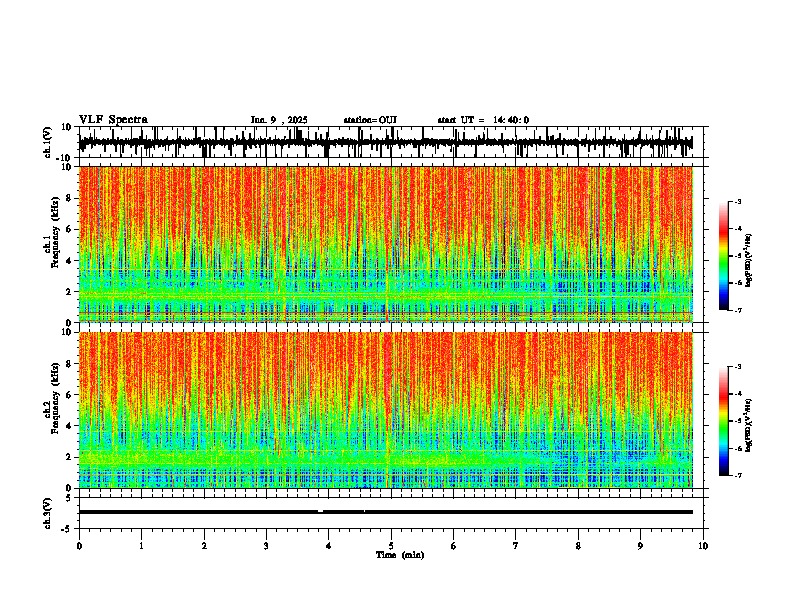Image resolution: width=792 pixels, height=612 pixels.
Task: Click the "6" kHz tick on ch.2 frequency axis
Action: [x=70, y=395]
